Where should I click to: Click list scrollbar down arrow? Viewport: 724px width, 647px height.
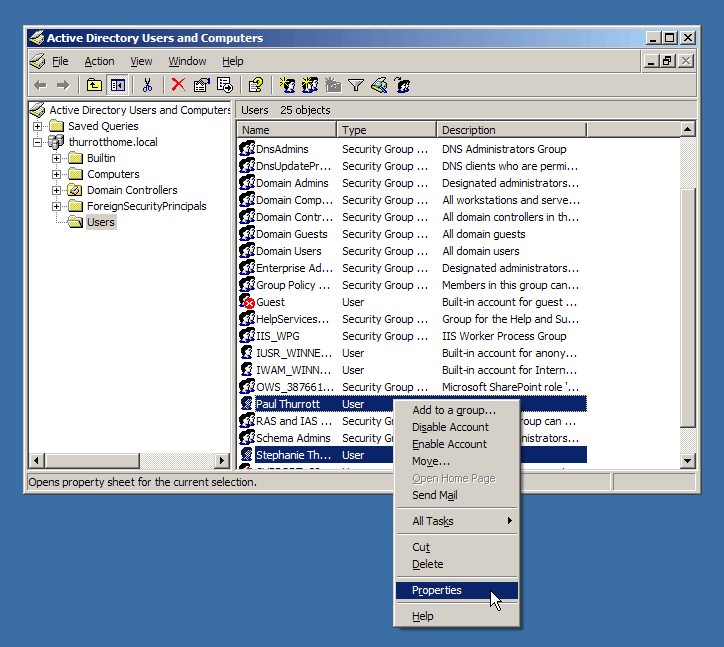688,460
